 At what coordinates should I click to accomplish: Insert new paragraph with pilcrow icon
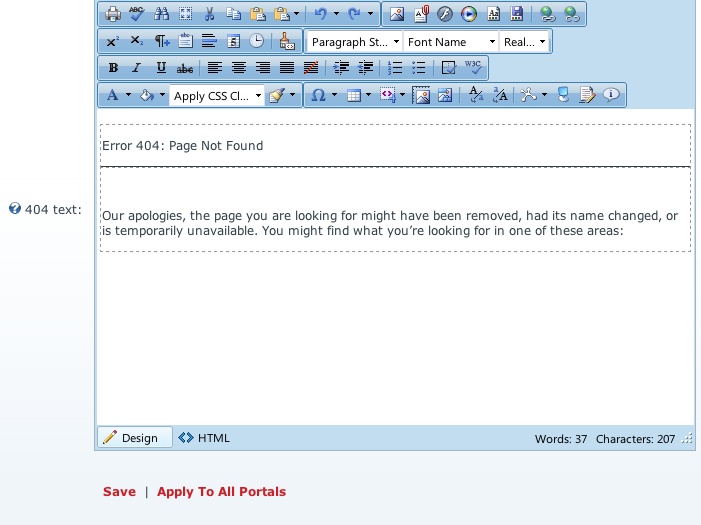161,42
